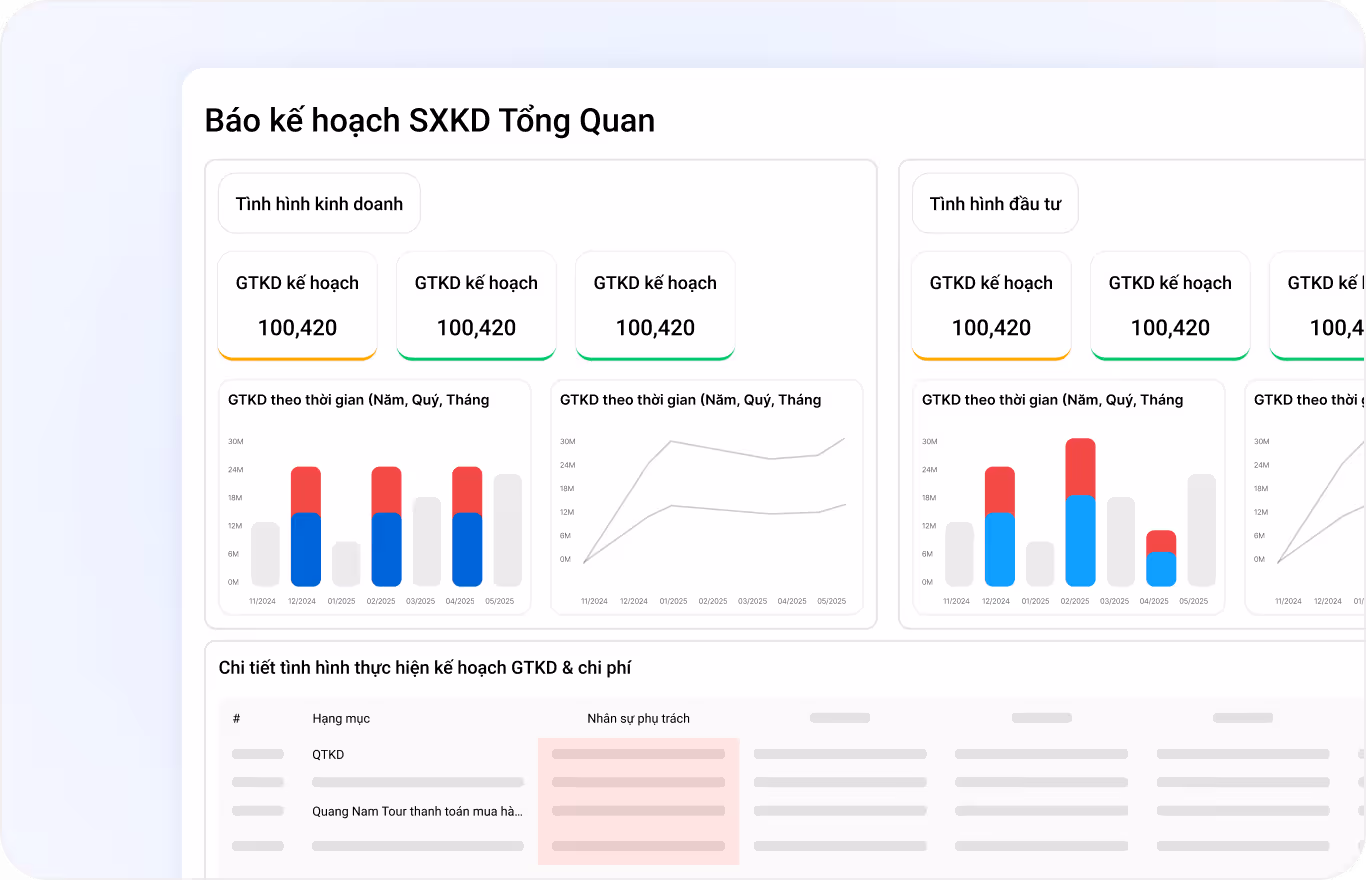Click the pink highlighted cell in the QTKD row
Screen dimensions: 1366x880
click(638, 754)
